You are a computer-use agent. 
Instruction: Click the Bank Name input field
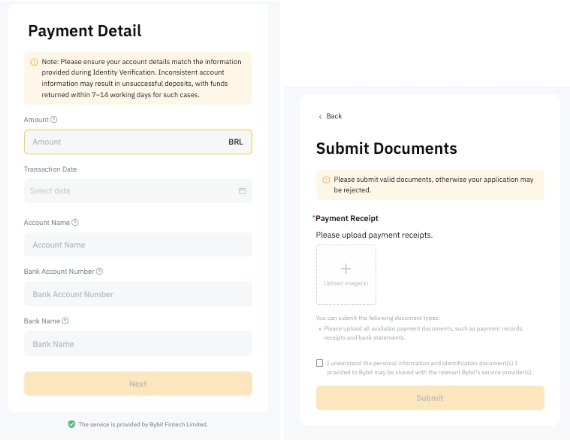(138, 344)
